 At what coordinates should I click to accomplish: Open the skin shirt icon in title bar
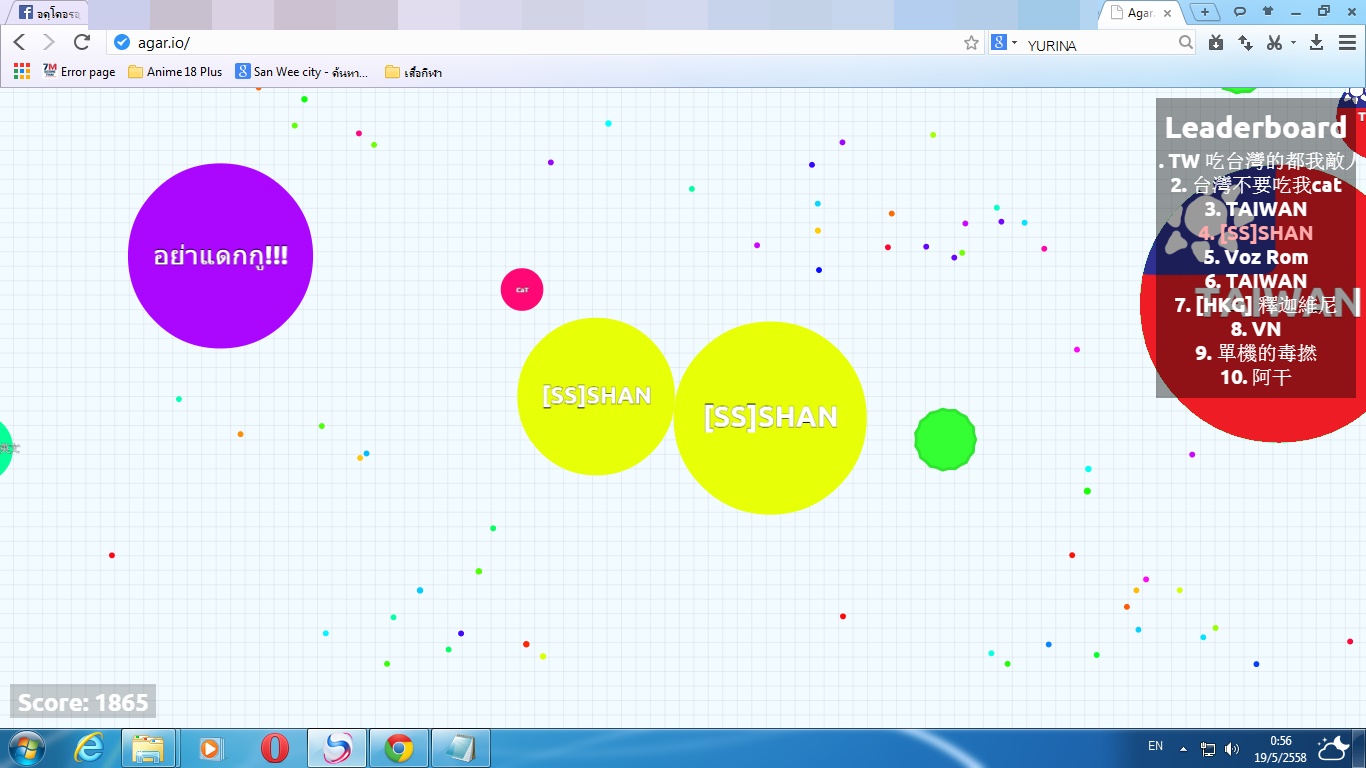(x=1268, y=12)
